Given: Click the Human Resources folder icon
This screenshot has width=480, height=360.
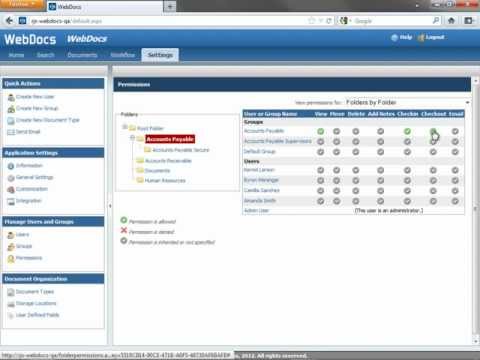Looking at the screenshot, I should pos(140,180).
